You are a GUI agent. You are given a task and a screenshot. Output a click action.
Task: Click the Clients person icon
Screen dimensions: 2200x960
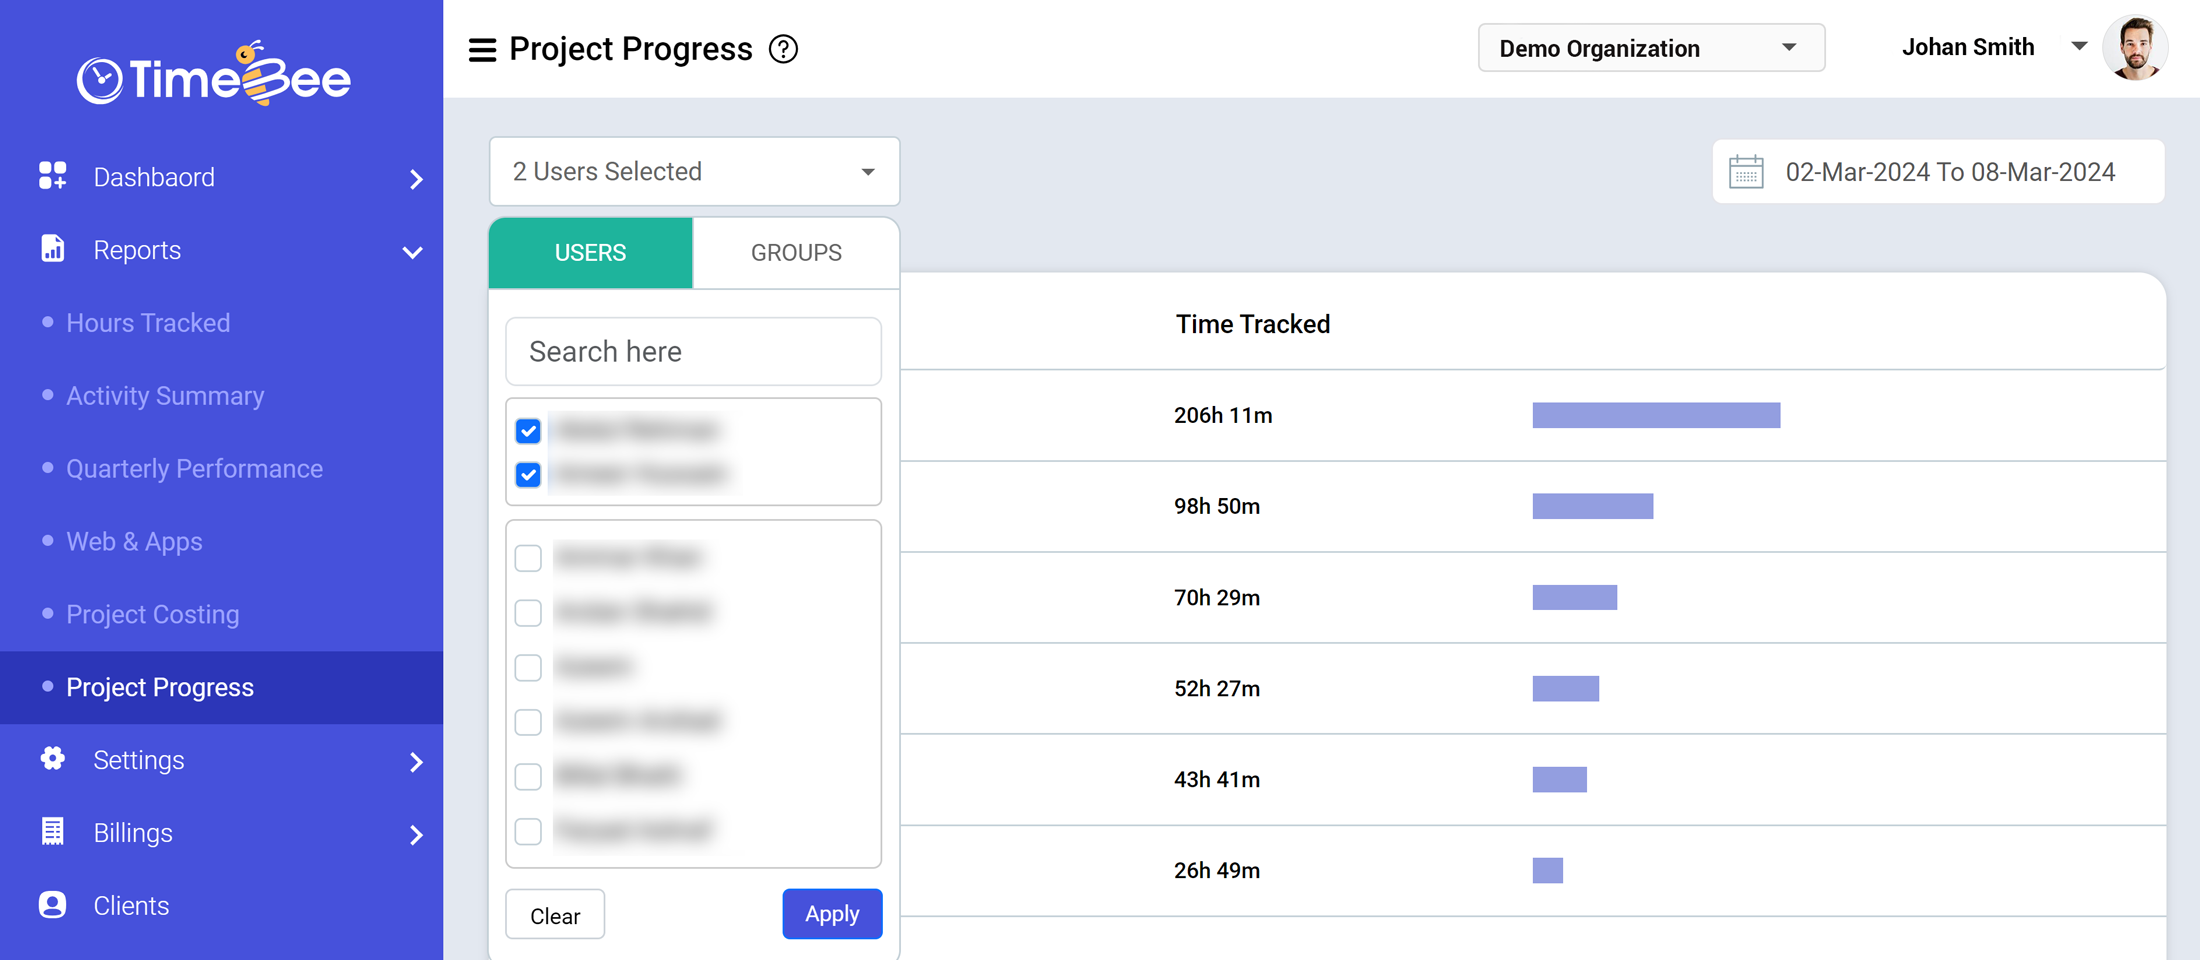coord(52,905)
